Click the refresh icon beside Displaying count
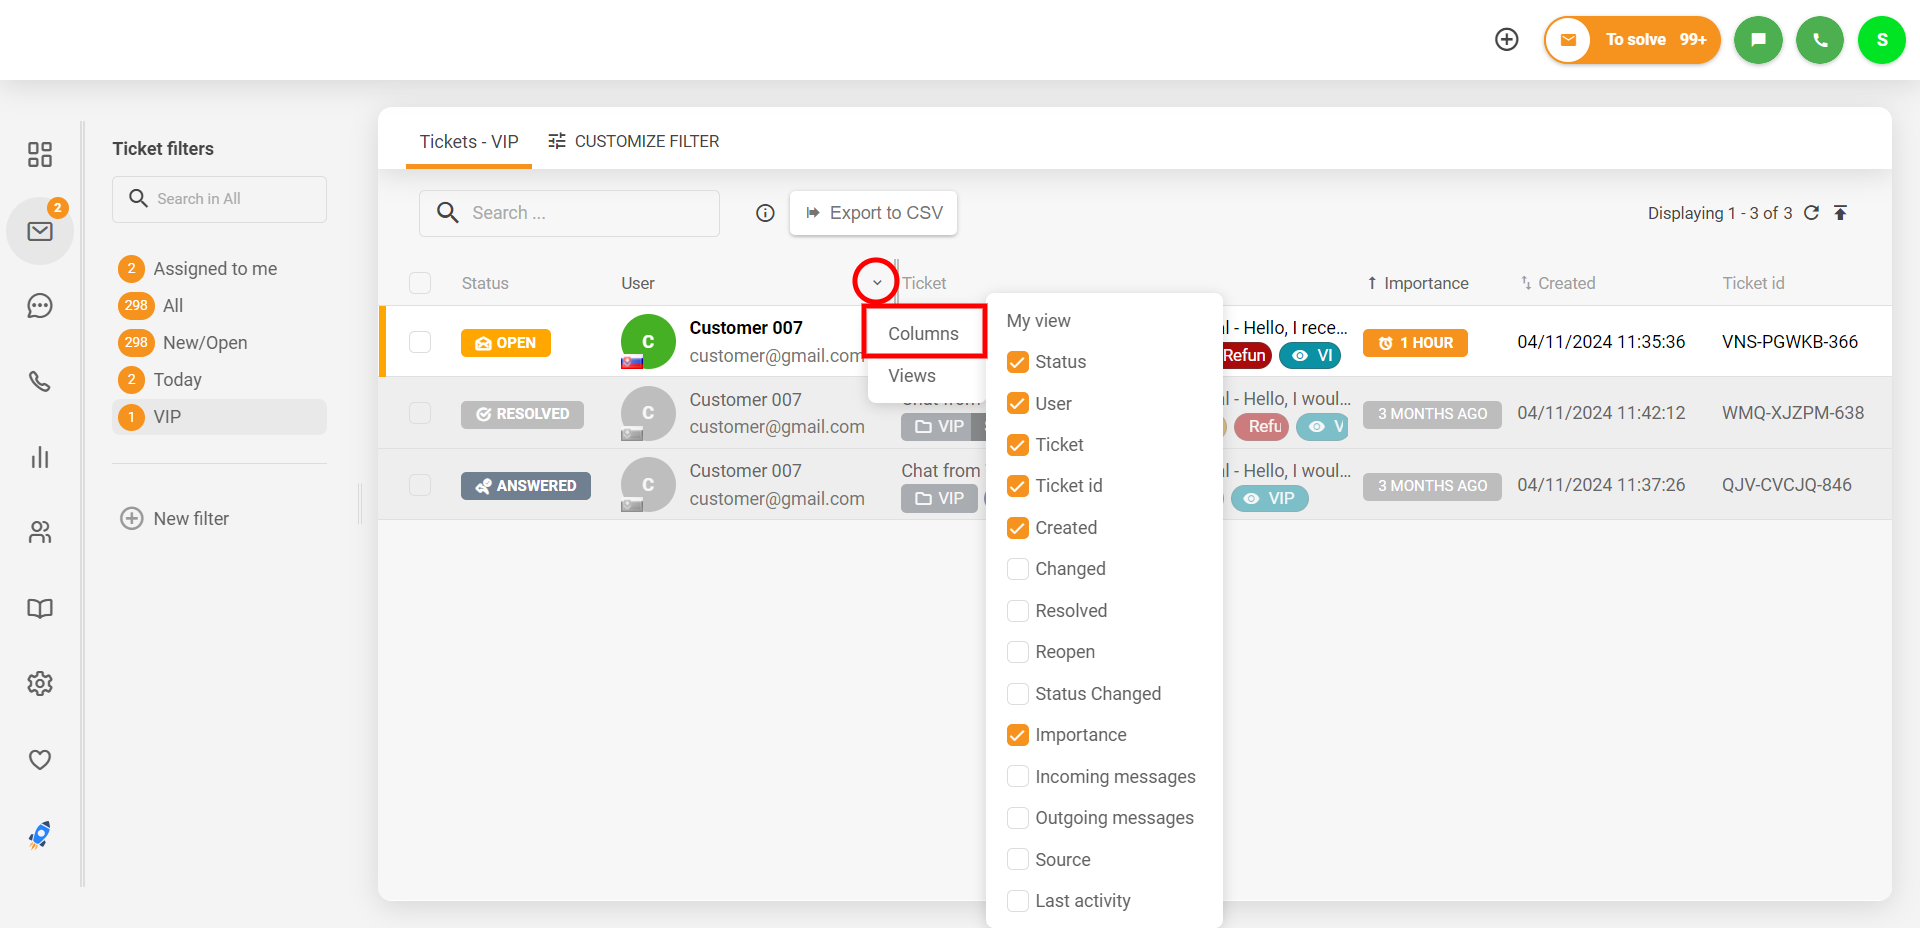The width and height of the screenshot is (1920, 928). pyautogui.click(x=1811, y=213)
